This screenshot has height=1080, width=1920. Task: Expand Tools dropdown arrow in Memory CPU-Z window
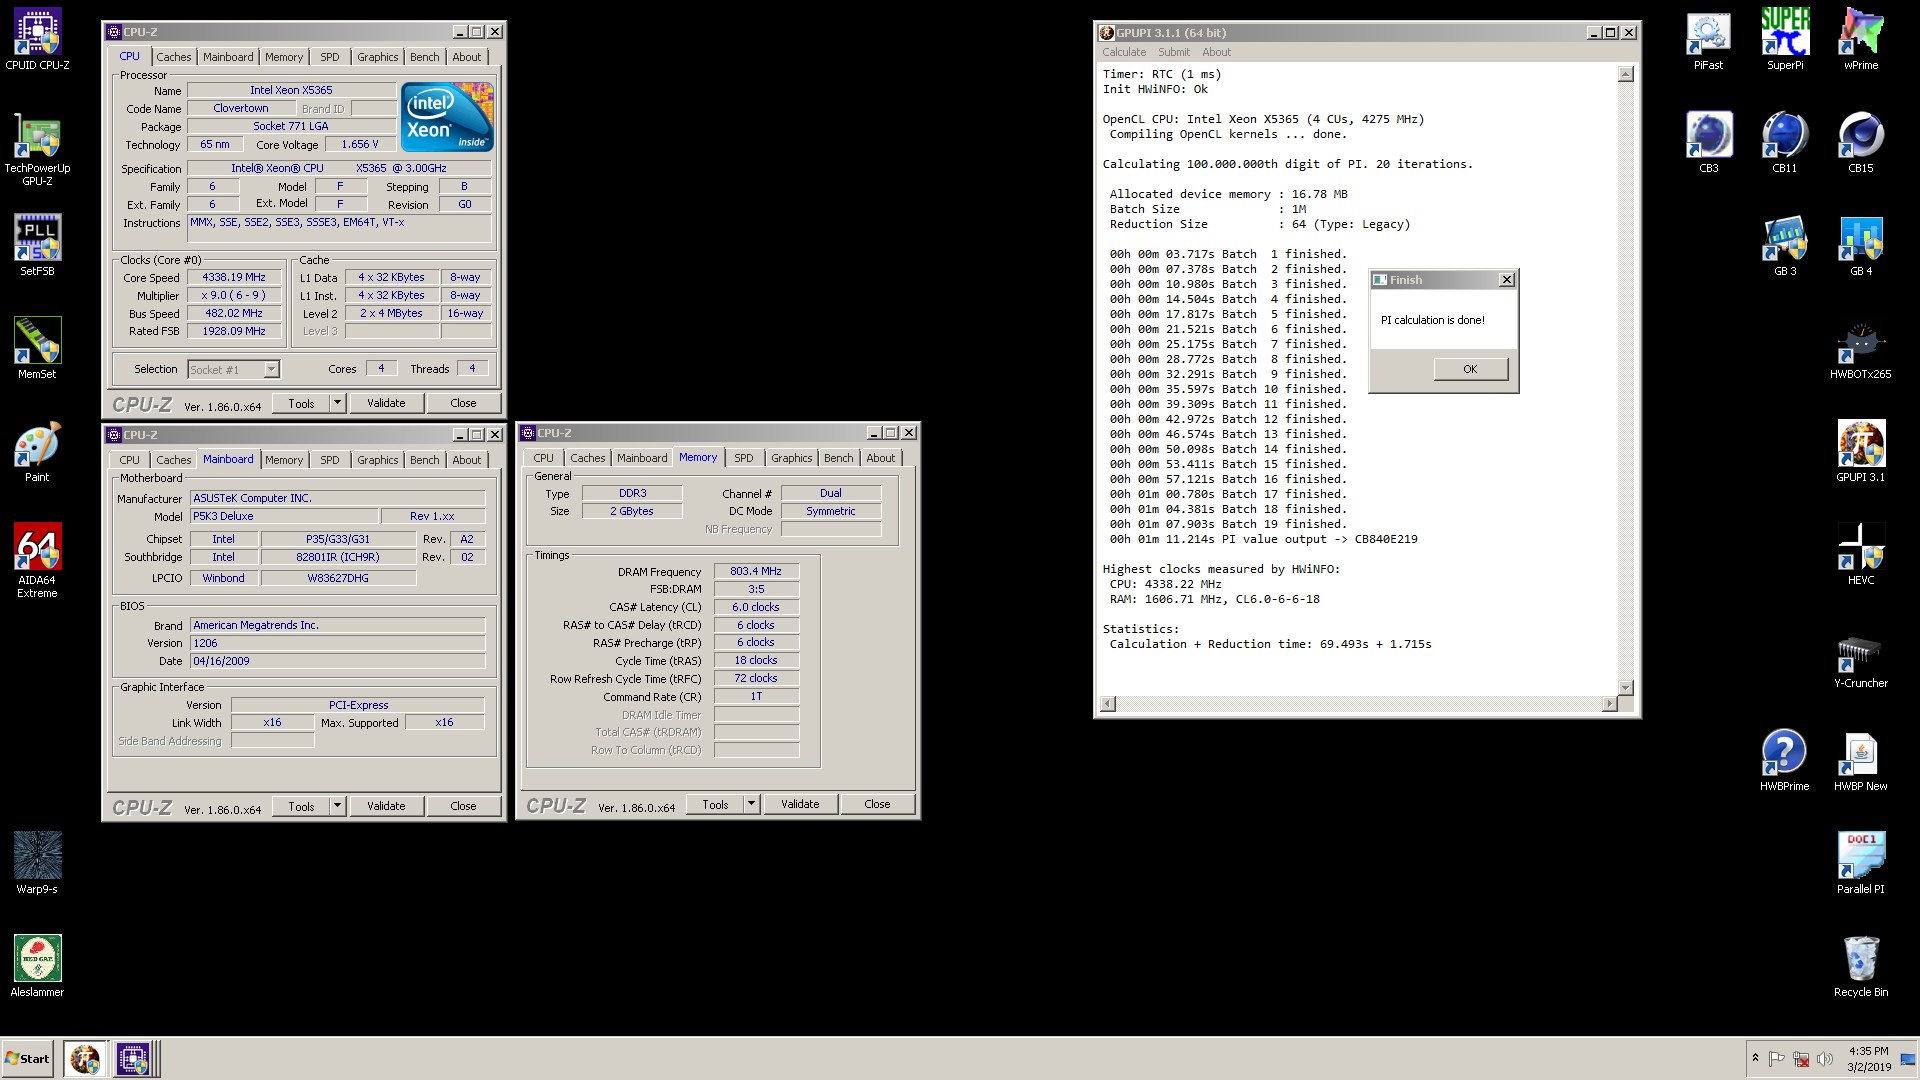pyautogui.click(x=751, y=804)
